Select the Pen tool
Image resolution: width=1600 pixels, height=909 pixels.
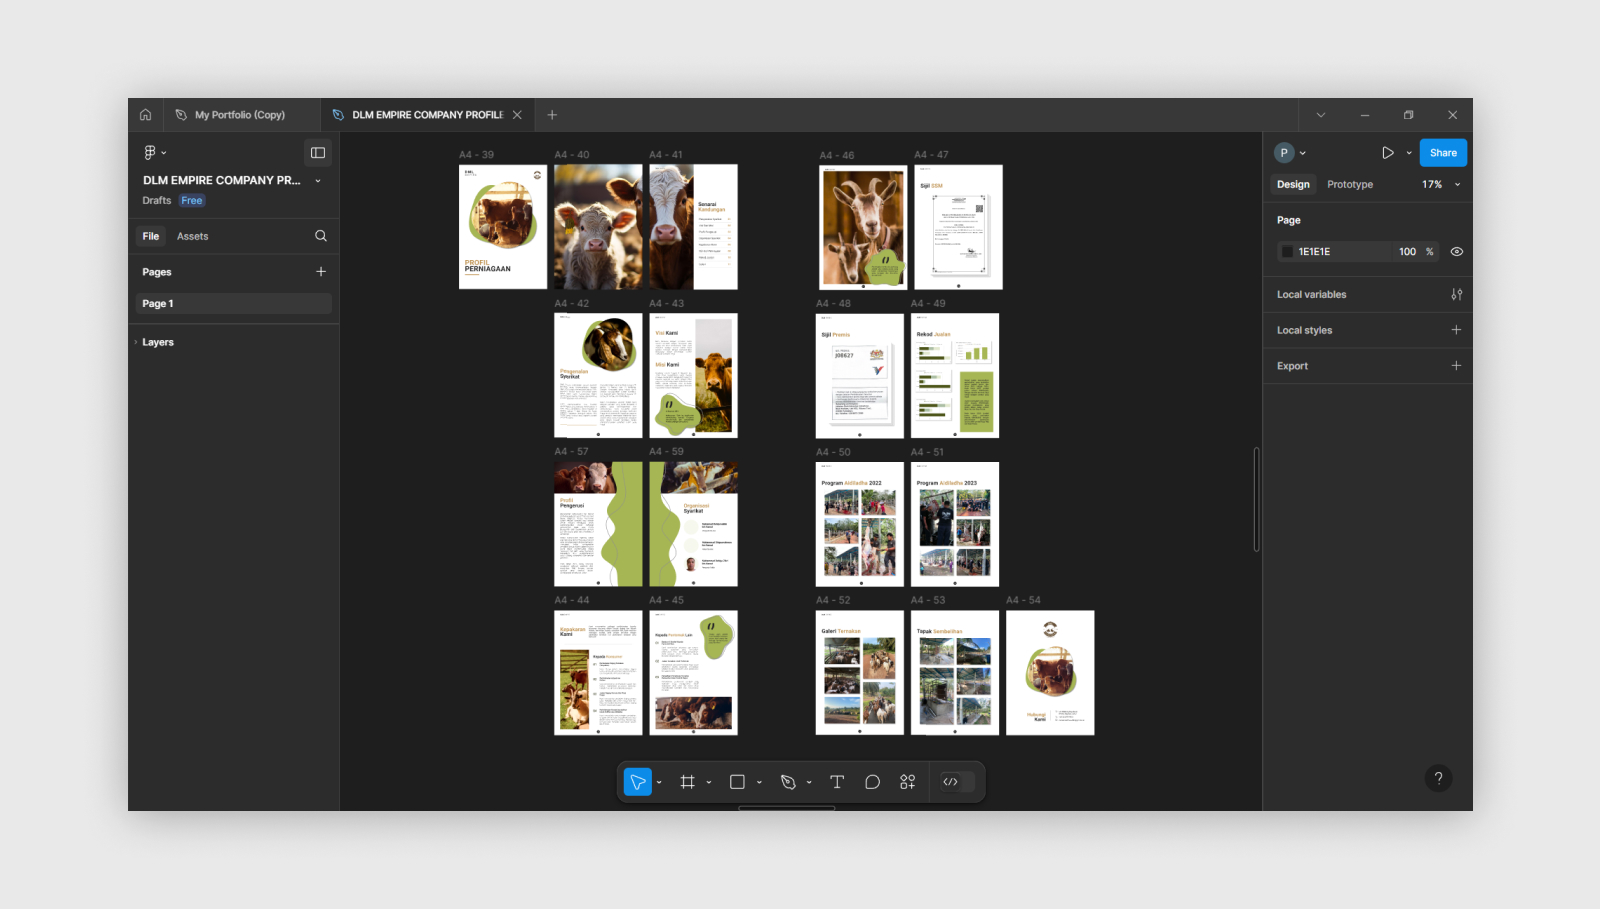[x=788, y=782]
